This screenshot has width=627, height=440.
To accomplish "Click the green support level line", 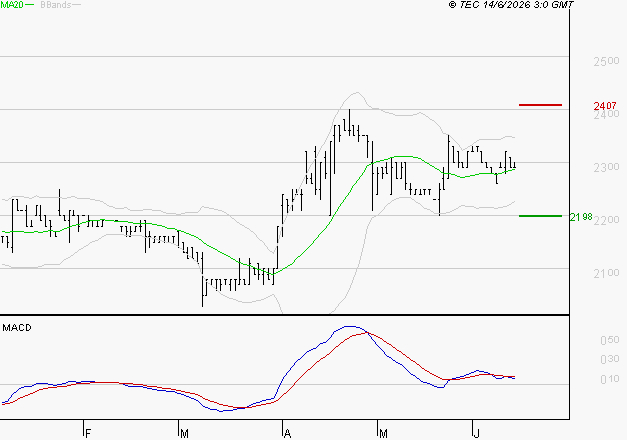I will coord(540,216).
